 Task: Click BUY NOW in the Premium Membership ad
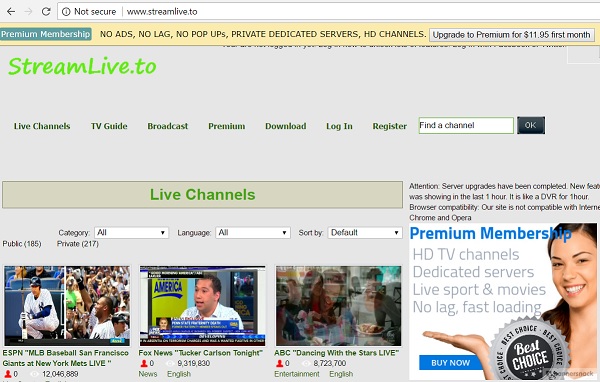point(450,363)
